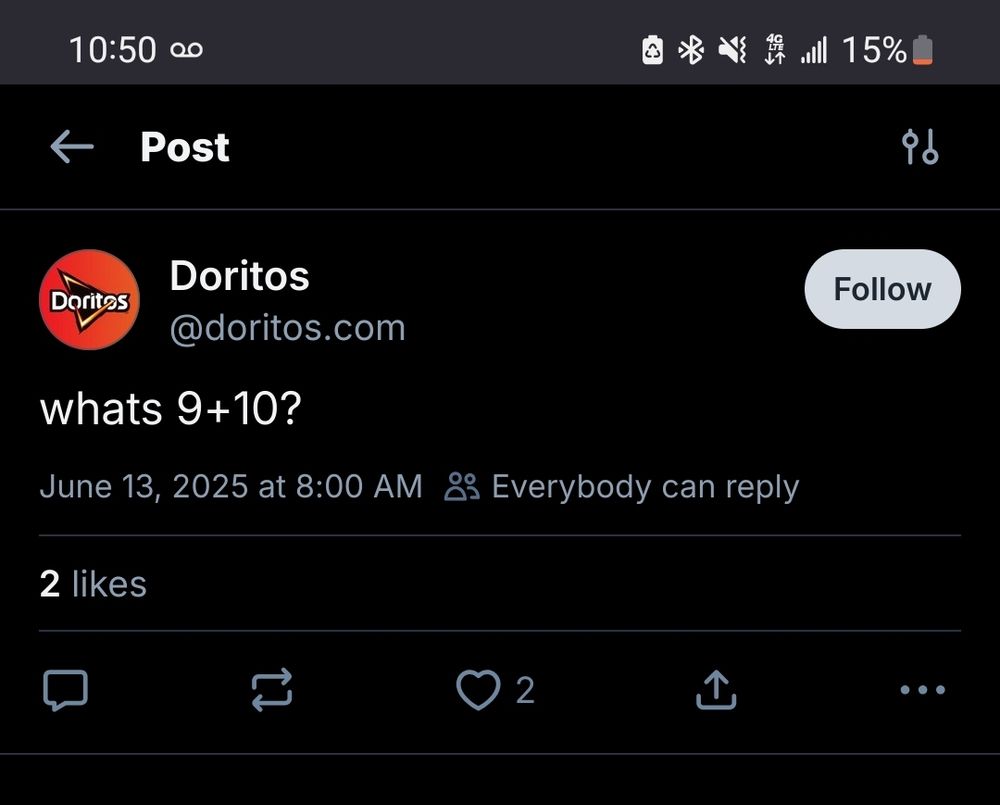This screenshot has height=805, width=1000.
Task: Open the '2 likes' list
Action: click(x=92, y=584)
